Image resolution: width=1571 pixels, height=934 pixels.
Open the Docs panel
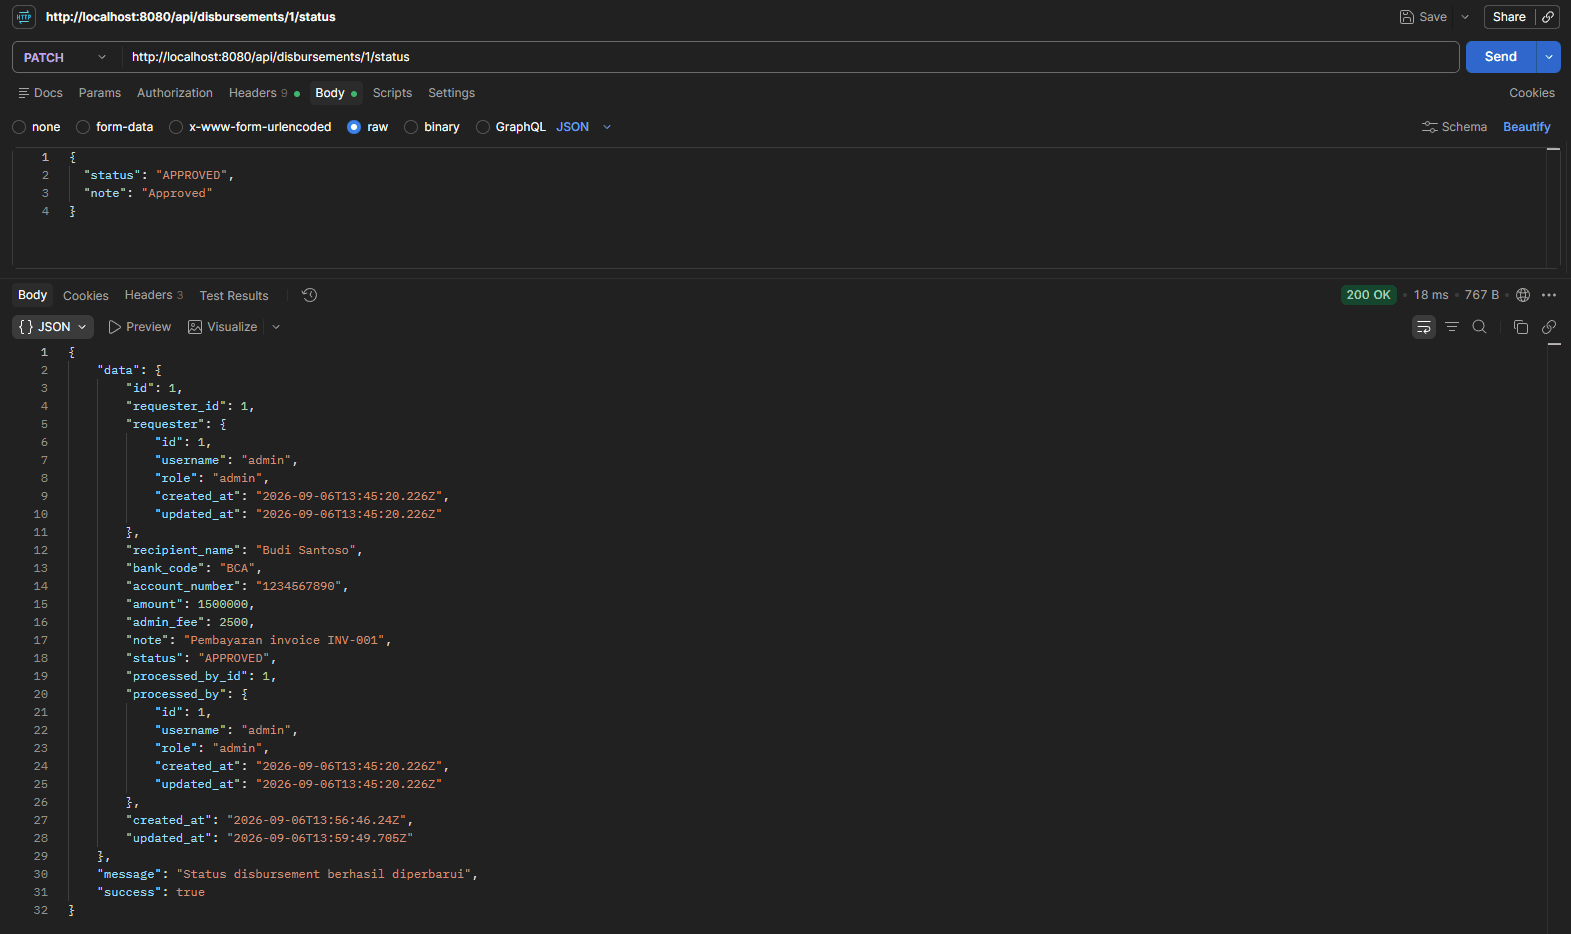tap(40, 93)
